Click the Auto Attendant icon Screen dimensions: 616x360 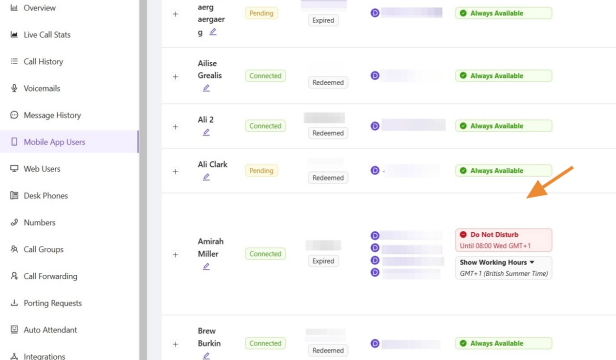tap(14, 330)
